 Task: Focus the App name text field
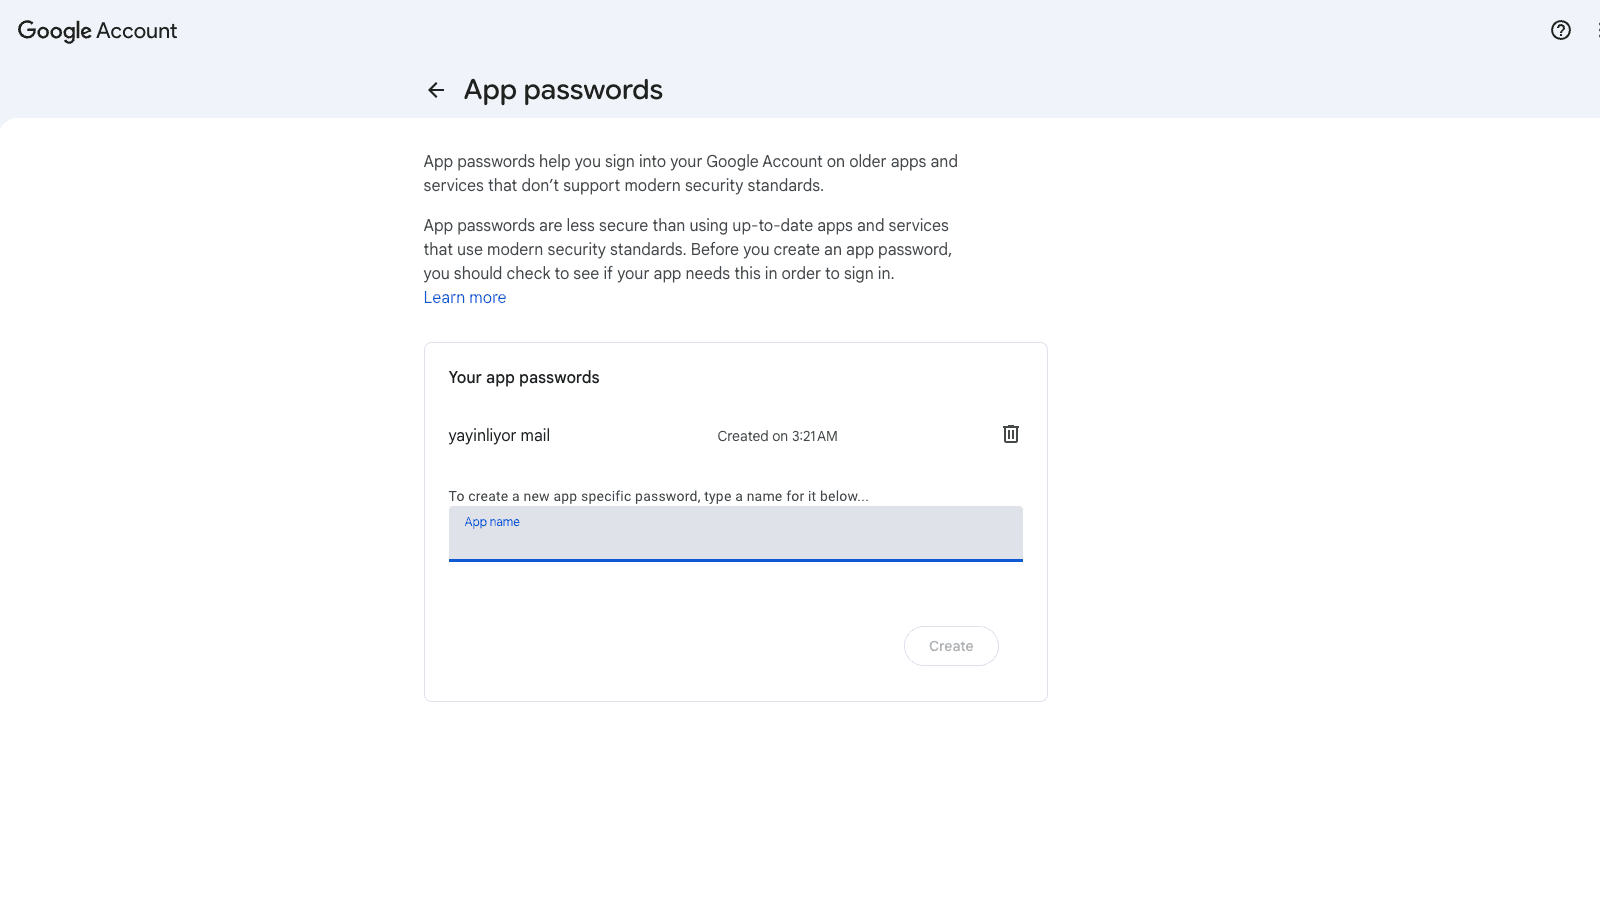(x=735, y=540)
